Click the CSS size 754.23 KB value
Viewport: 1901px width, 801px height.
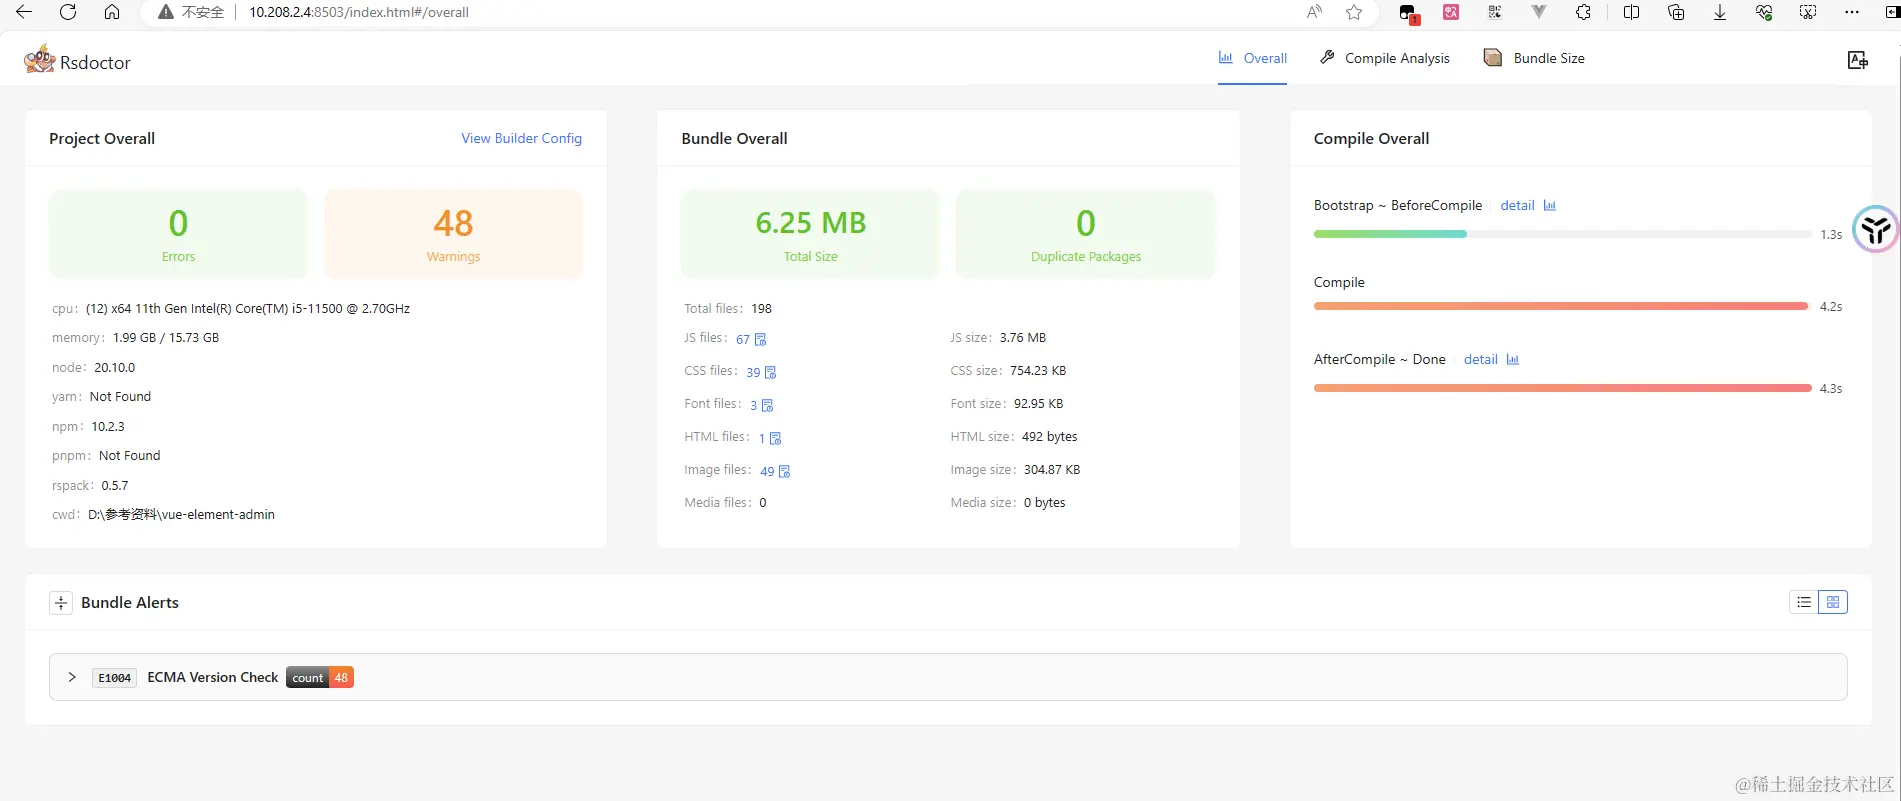point(1038,370)
